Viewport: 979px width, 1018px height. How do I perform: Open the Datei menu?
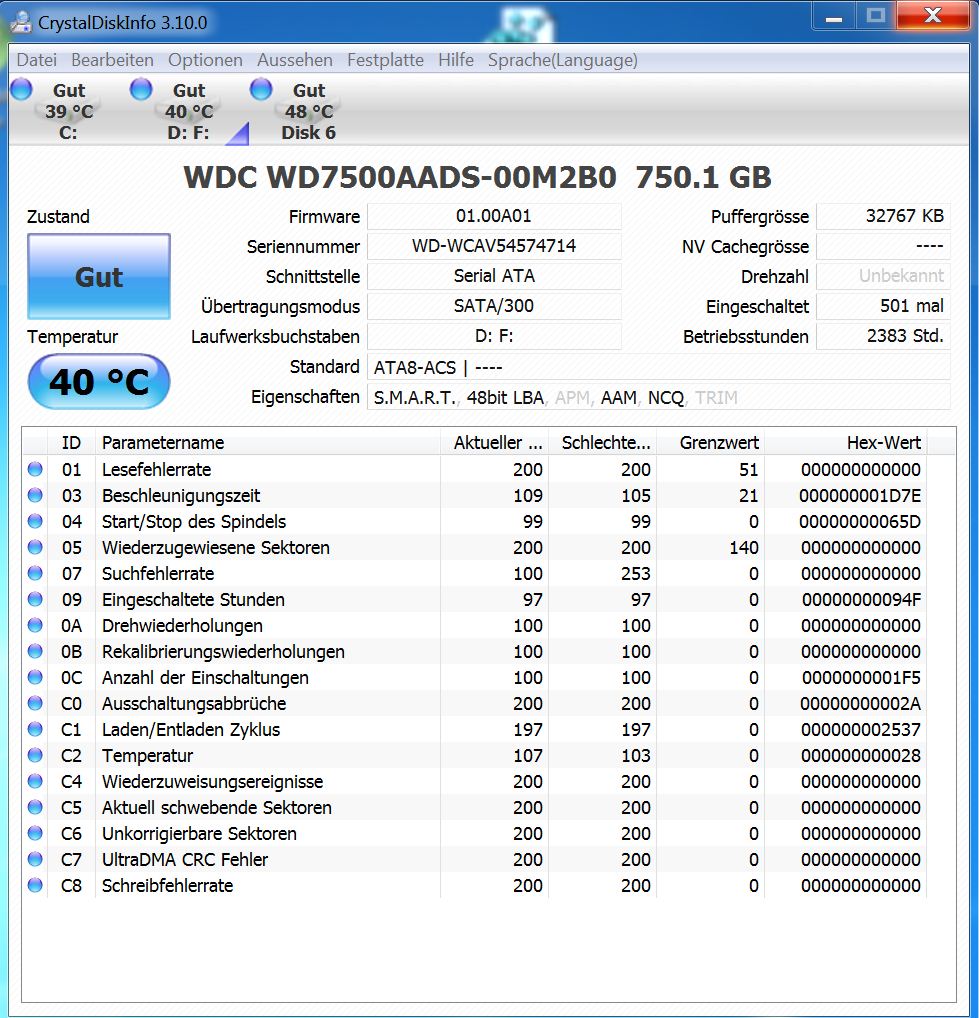pos(36,60)
